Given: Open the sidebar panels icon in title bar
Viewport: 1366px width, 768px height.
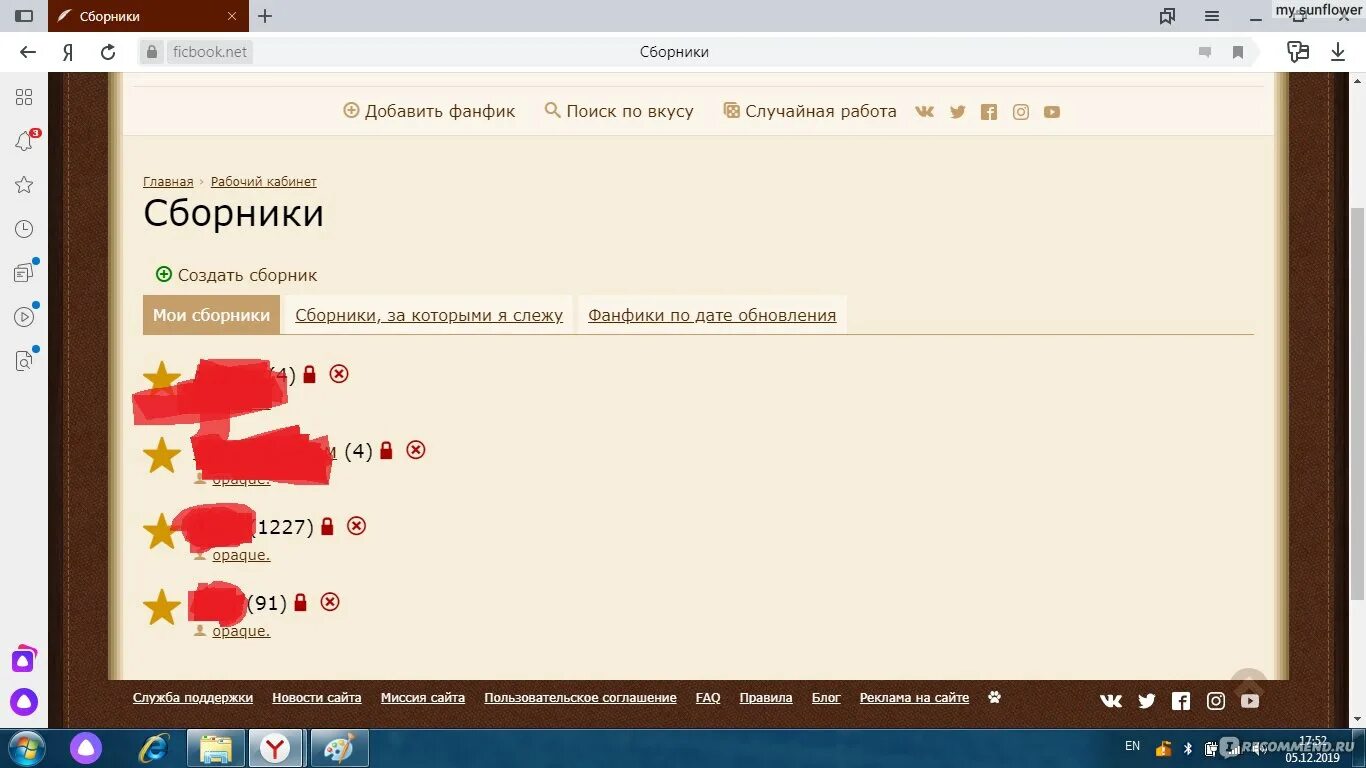Looking at the screenshot, I should [x=24, y=16].
